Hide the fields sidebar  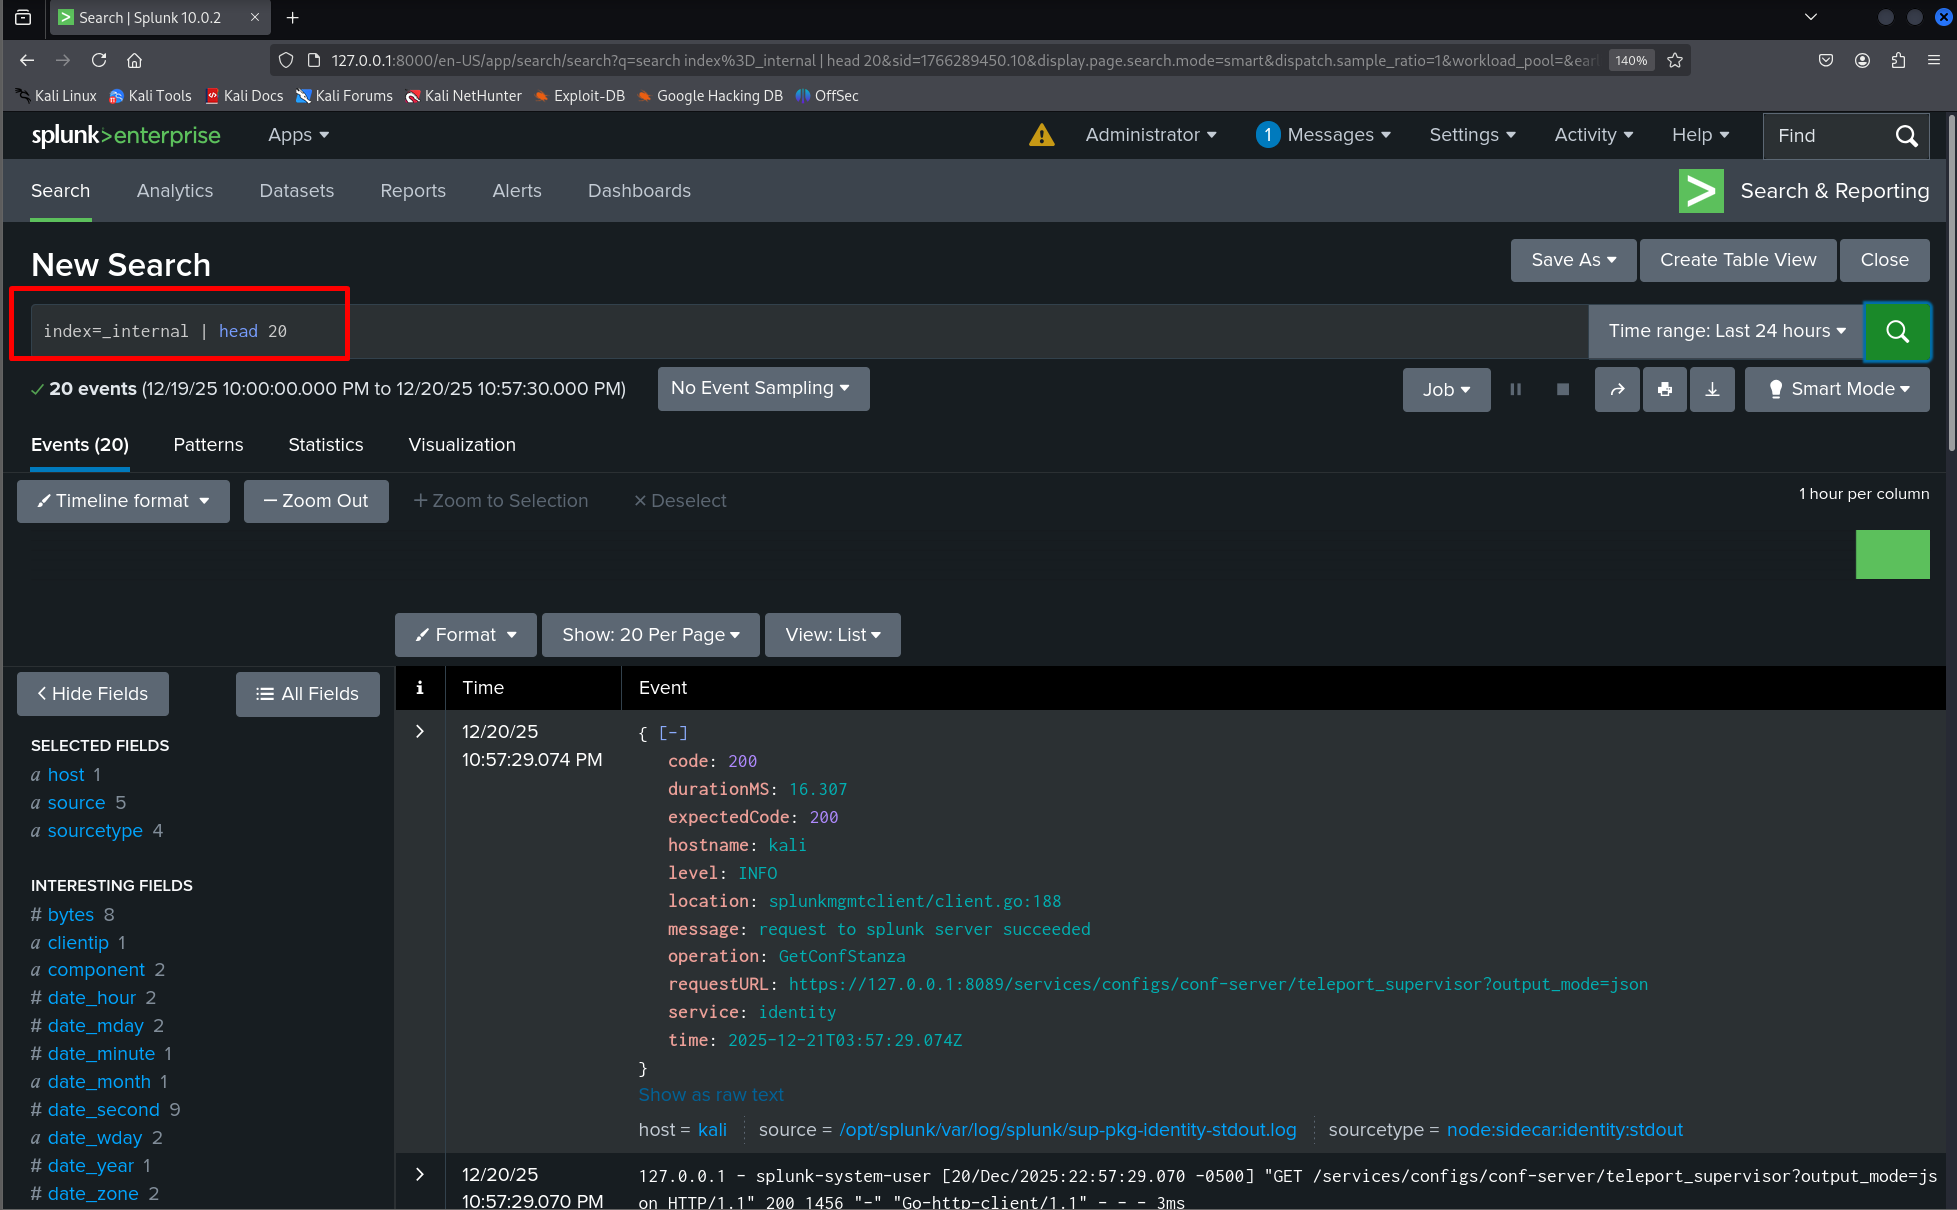pyautogui.click(x=92, y=693)
